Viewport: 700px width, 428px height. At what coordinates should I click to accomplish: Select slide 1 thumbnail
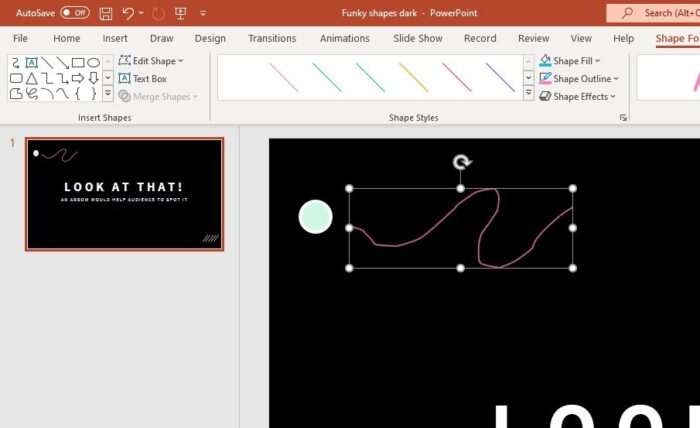coord(125,194)
